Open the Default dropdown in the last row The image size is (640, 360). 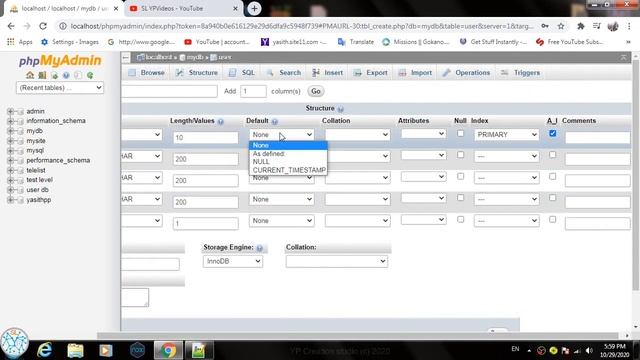point(282,221)
